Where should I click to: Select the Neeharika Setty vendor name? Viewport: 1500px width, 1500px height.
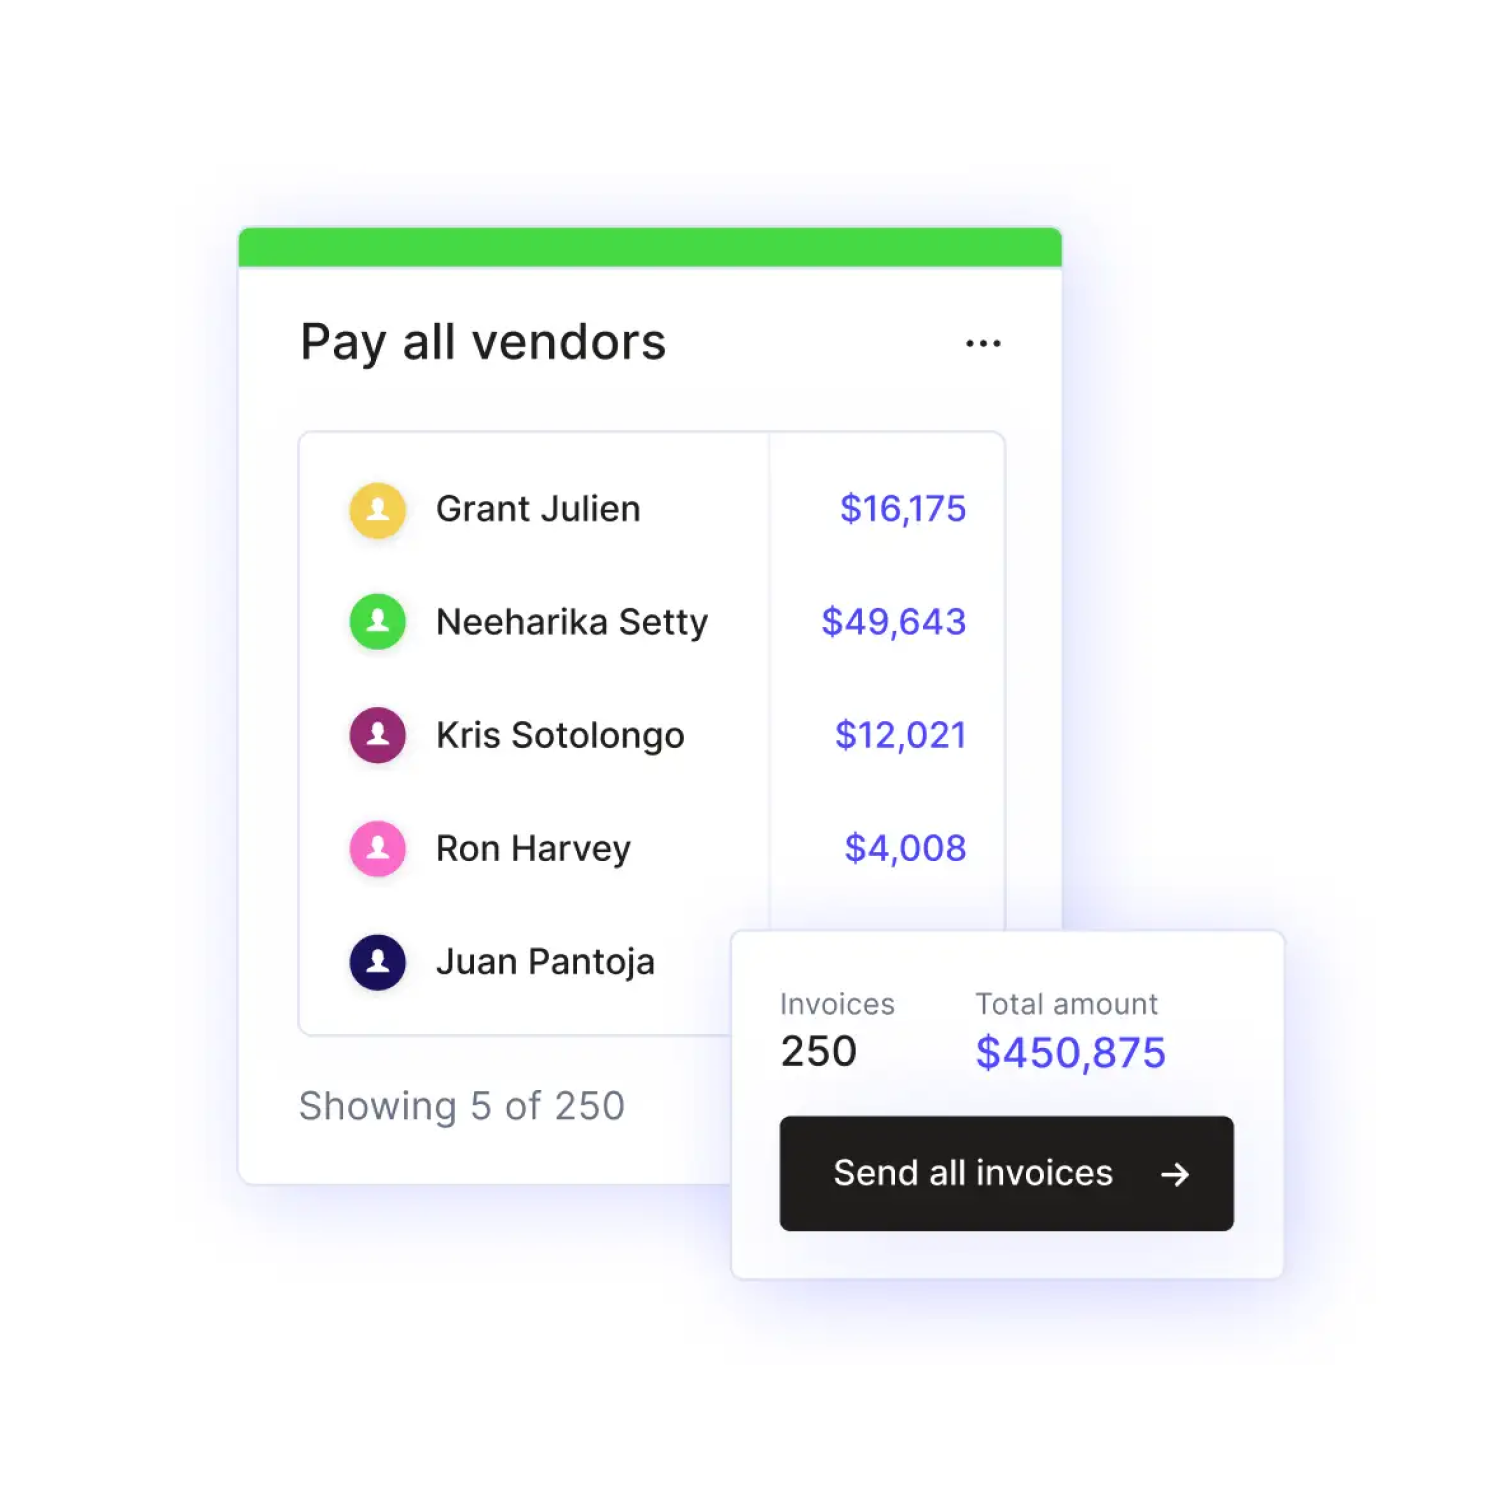(572, 622)
